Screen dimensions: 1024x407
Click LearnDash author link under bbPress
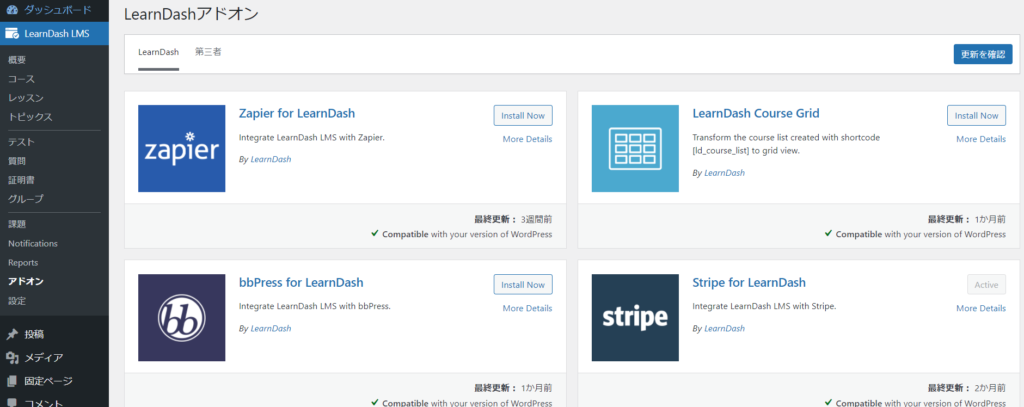click(271, 329)
